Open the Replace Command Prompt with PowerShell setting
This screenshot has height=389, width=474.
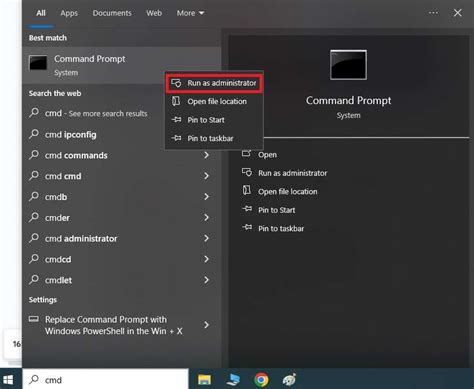[122, 325]
